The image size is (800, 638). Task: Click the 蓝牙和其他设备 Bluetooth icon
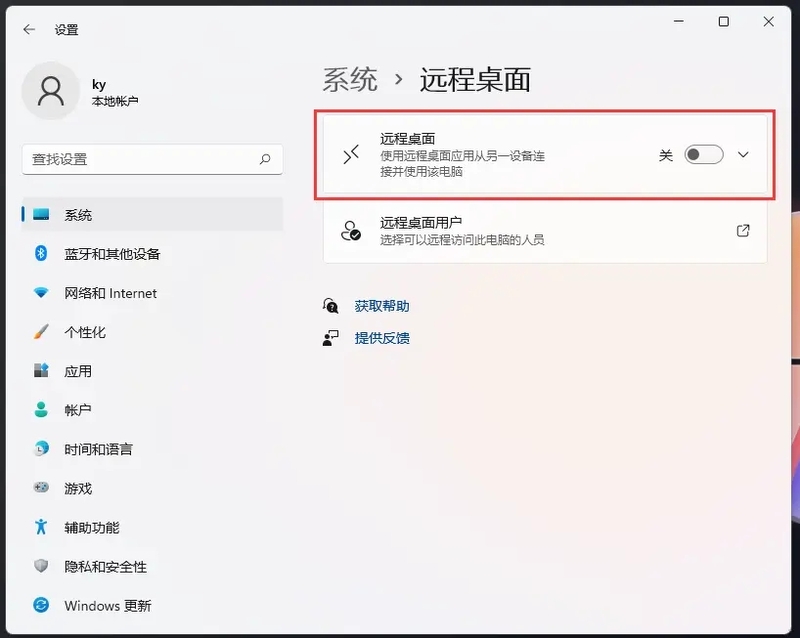coord(42,253)
